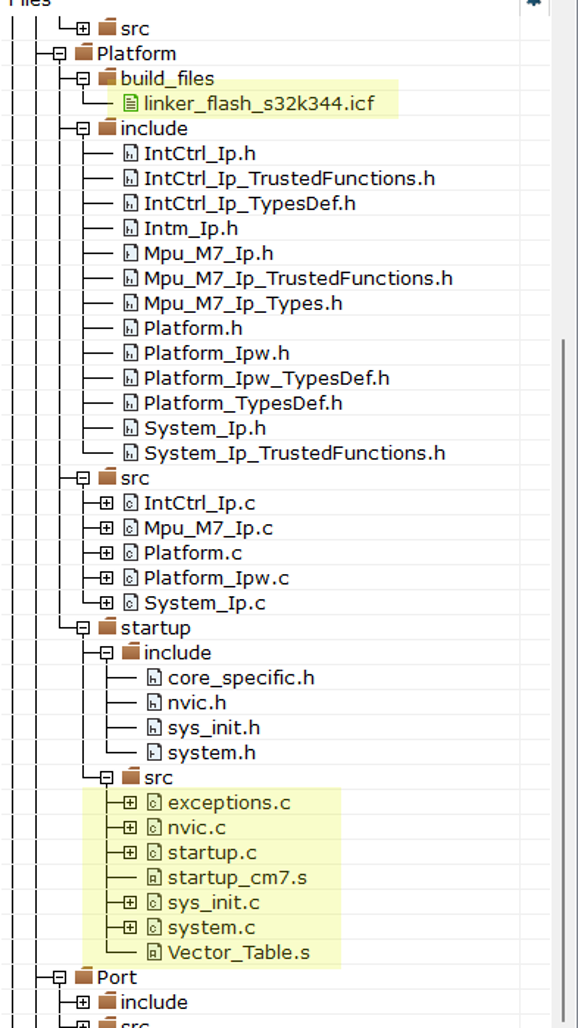Select the System_Ip.c file name
Viewport: 578px width, 1028px height.
(204, 603)
